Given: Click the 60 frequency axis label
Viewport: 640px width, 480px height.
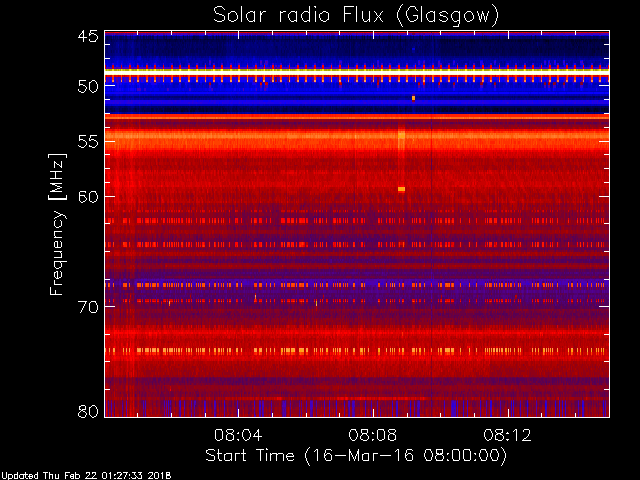Looking at the screenshot, I should [x=88, y=196].
